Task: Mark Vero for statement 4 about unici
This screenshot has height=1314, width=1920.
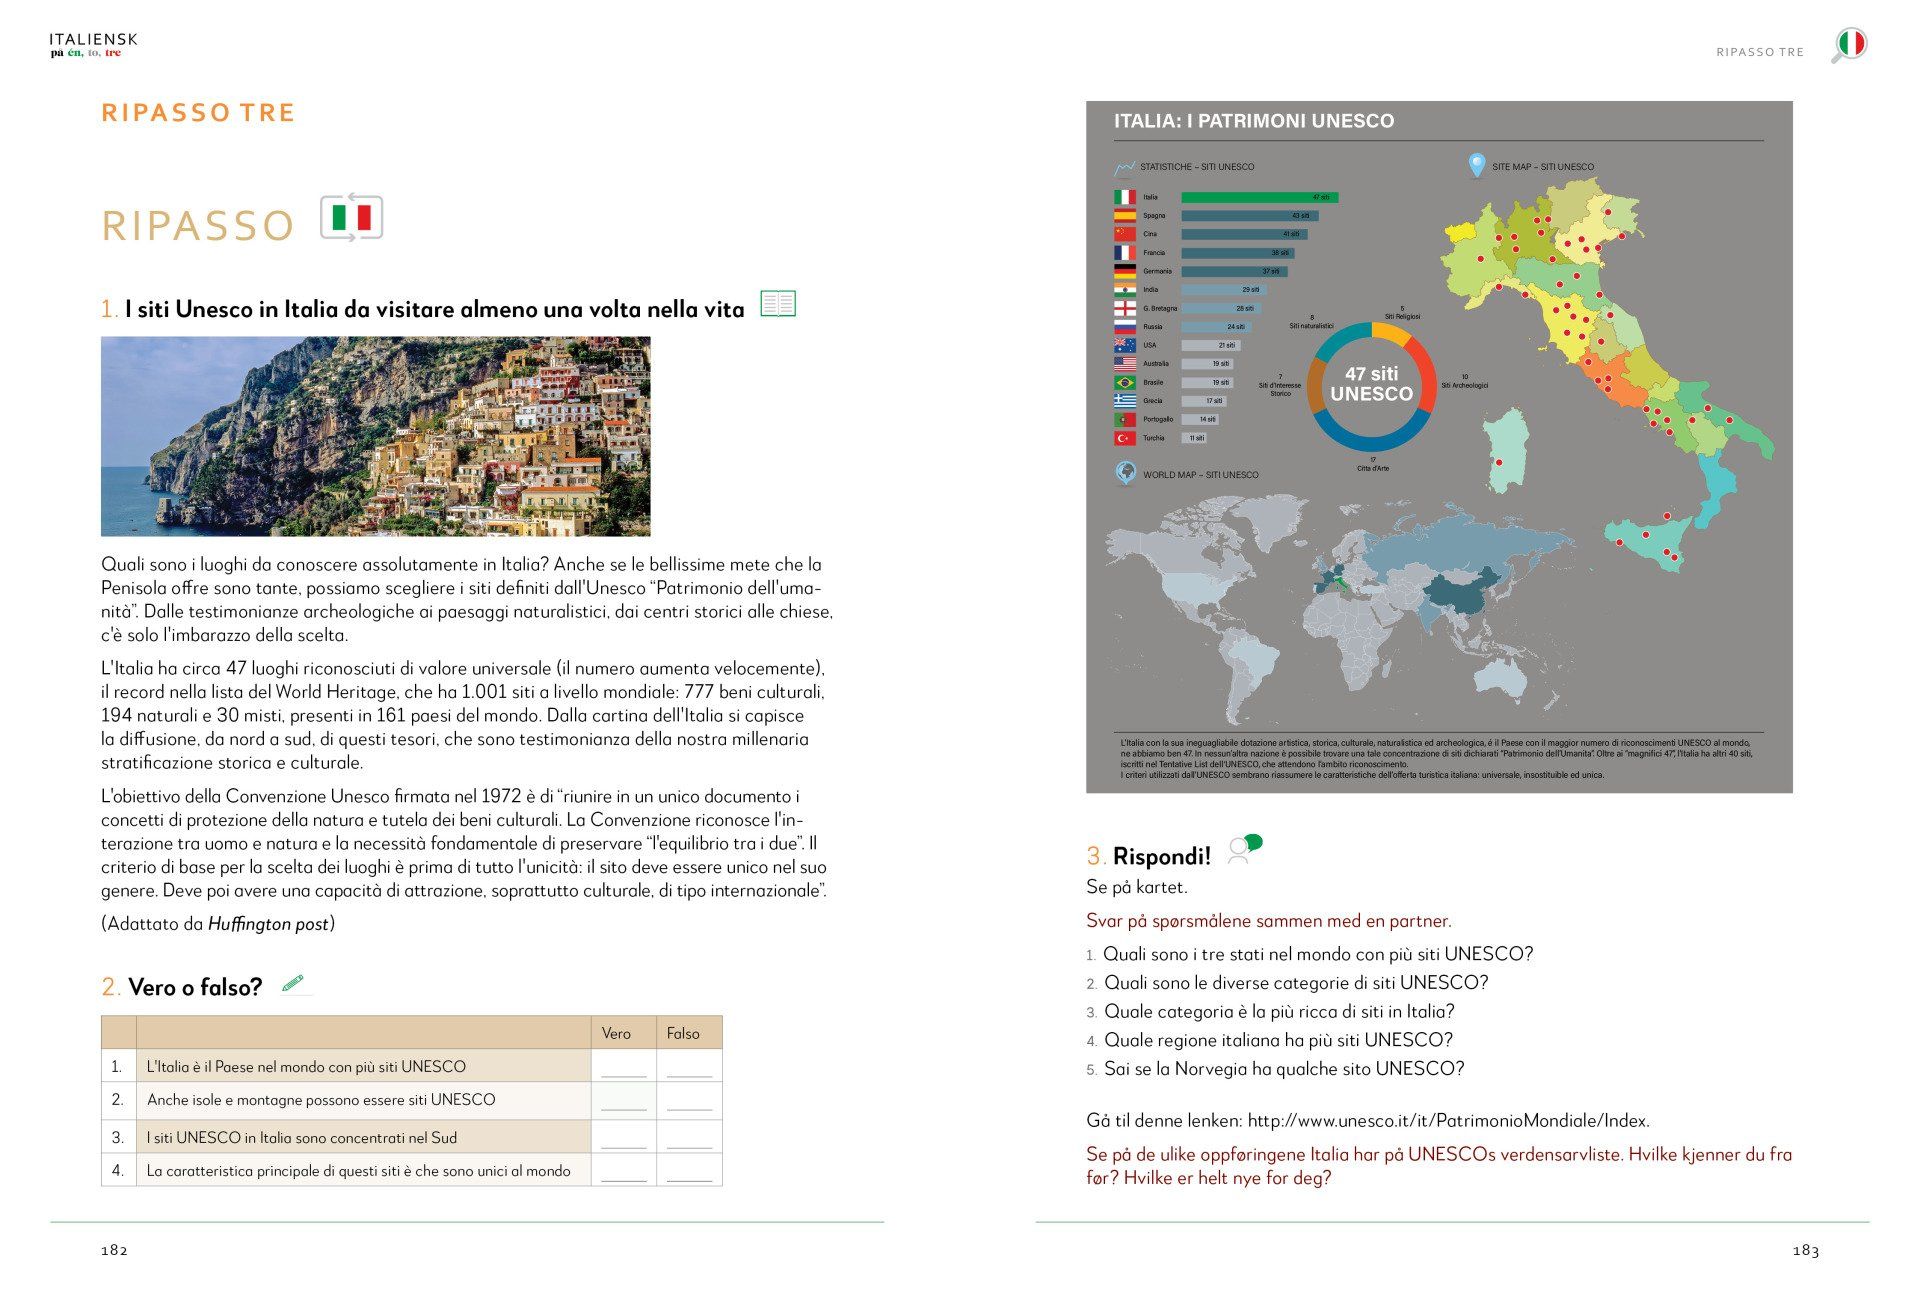Action: click(x=623, y=1171)
